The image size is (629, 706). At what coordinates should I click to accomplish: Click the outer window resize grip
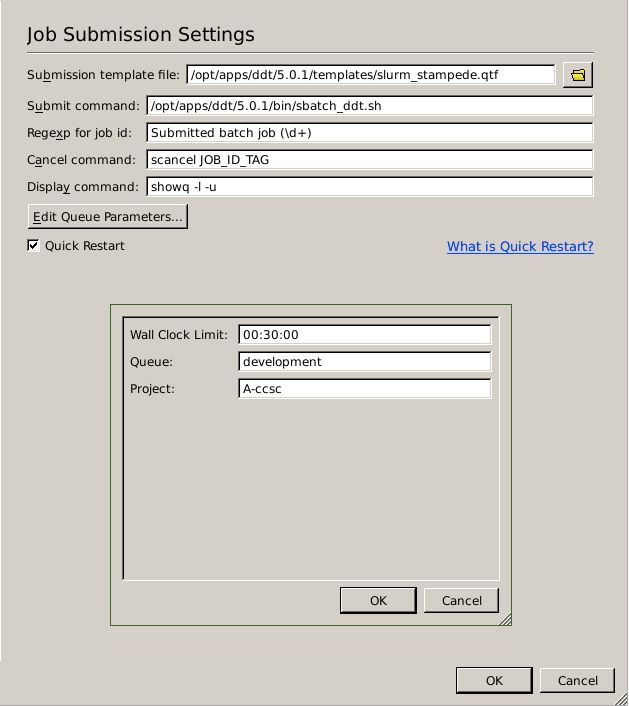point(621,699)
